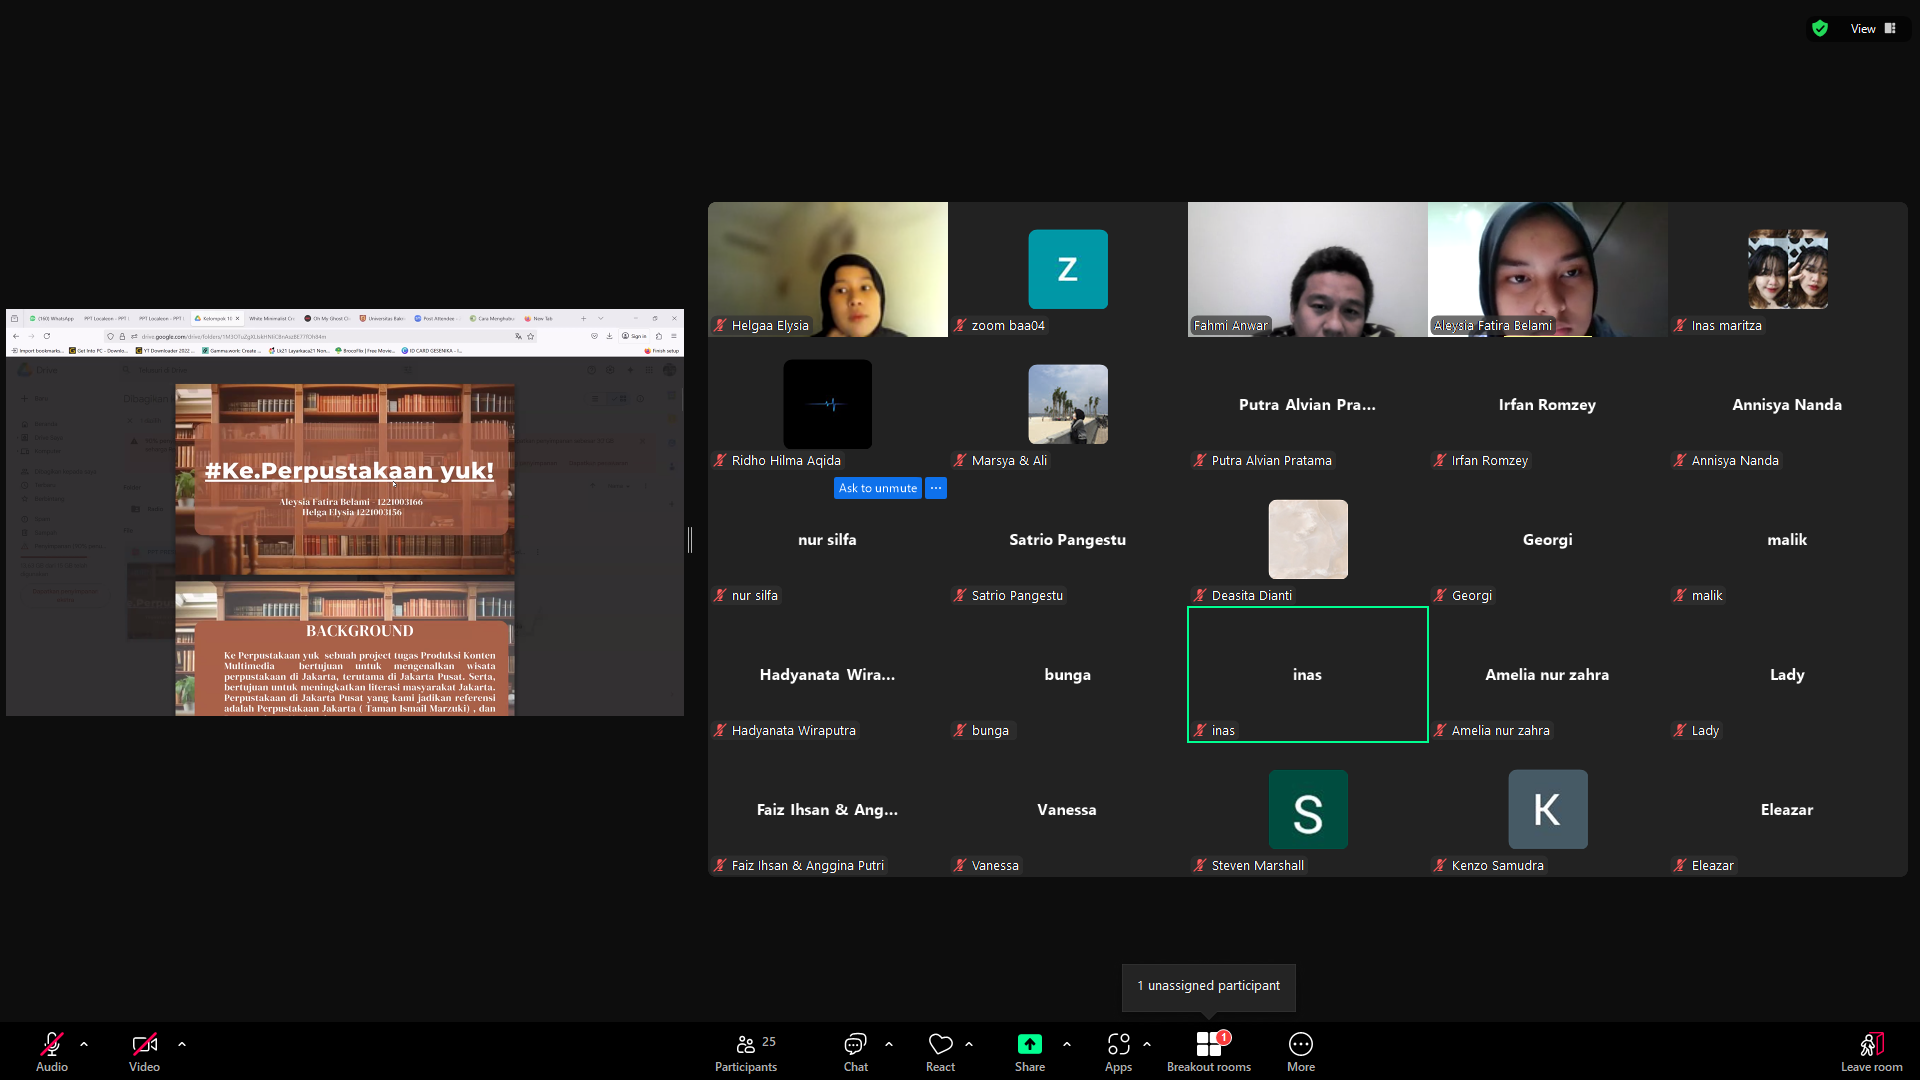
Task: Ask Ridho Hilma Aqida to unmute
Action: coord(878,488)
